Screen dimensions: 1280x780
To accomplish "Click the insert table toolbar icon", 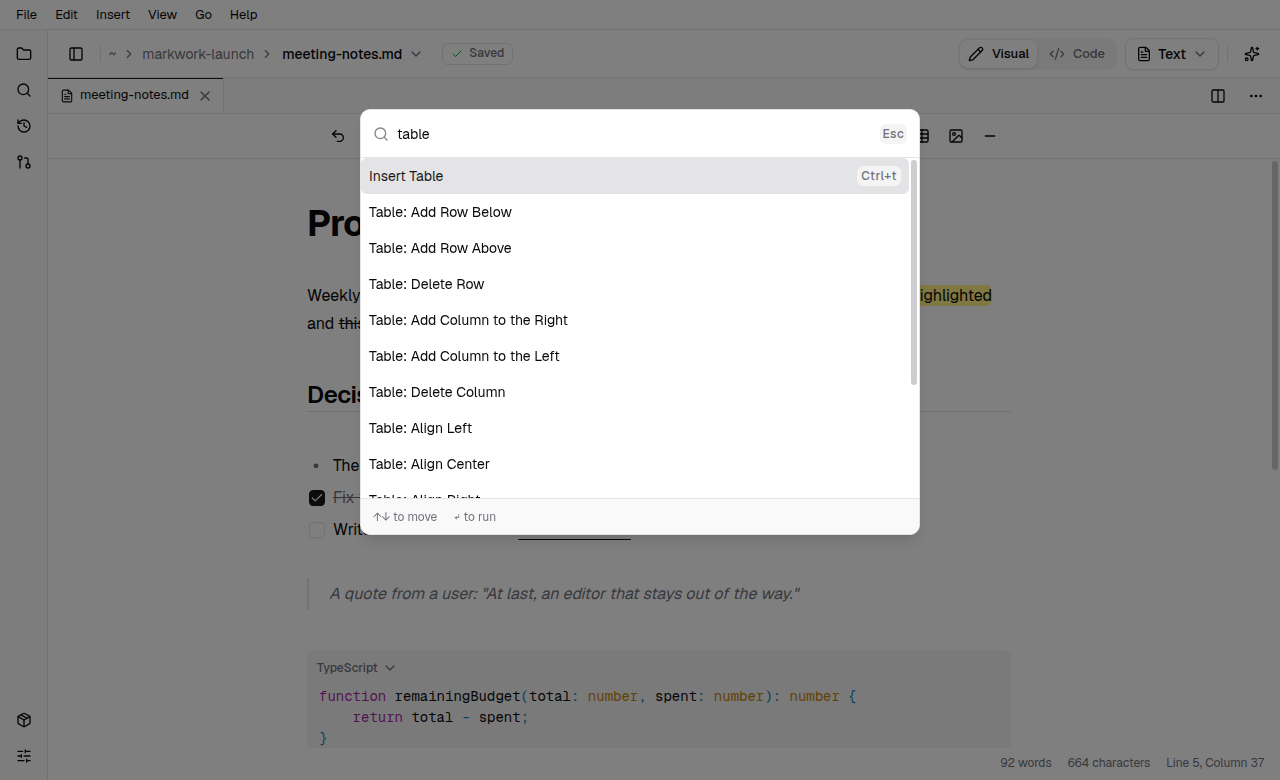I will tap(924, 136).
